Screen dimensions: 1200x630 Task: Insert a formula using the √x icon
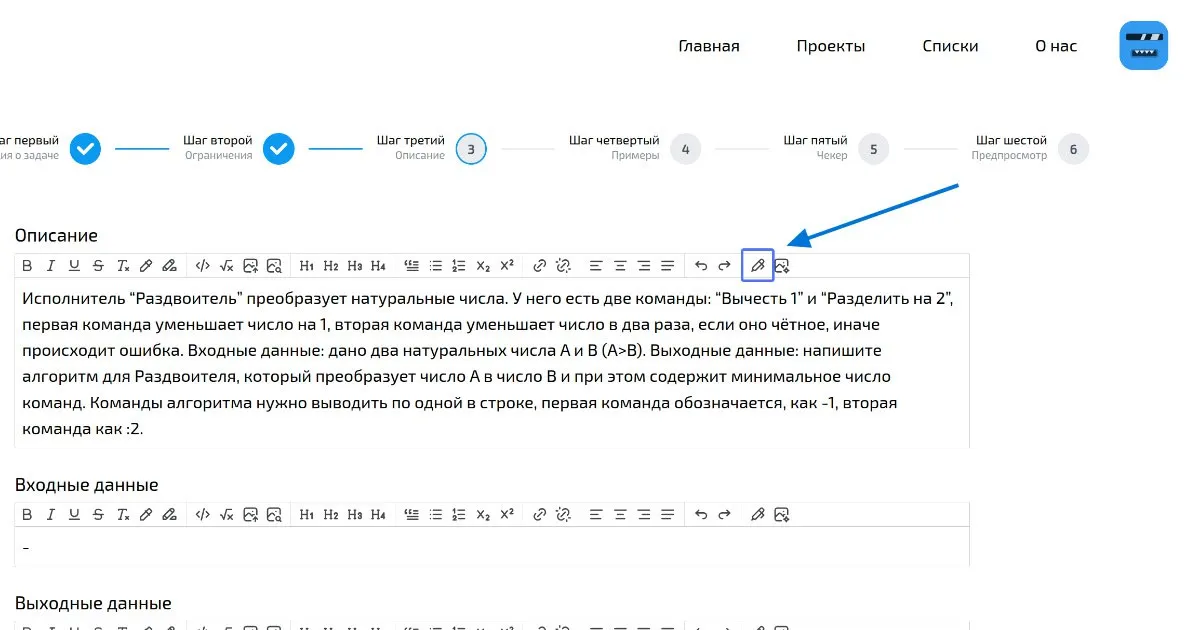[227, 265]
